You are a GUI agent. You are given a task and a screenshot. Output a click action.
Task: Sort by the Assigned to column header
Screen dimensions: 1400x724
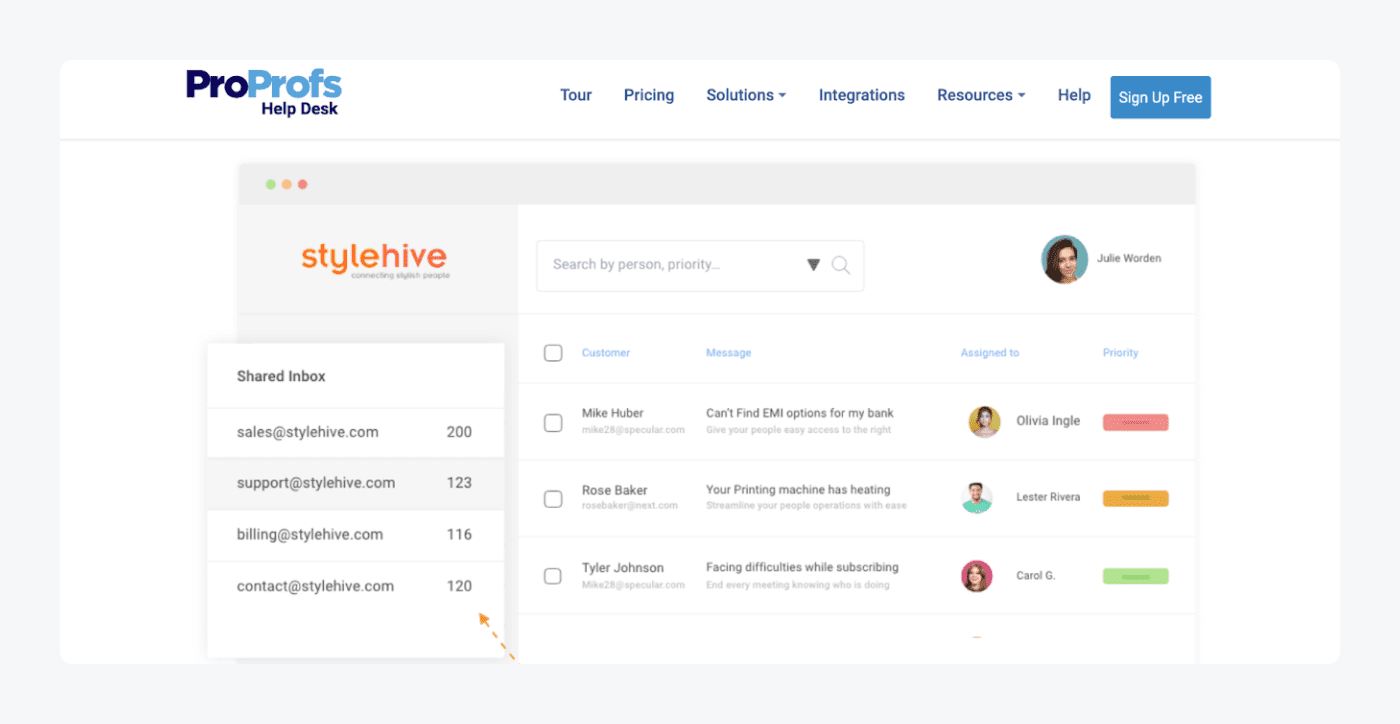click(x=990, y=352)
